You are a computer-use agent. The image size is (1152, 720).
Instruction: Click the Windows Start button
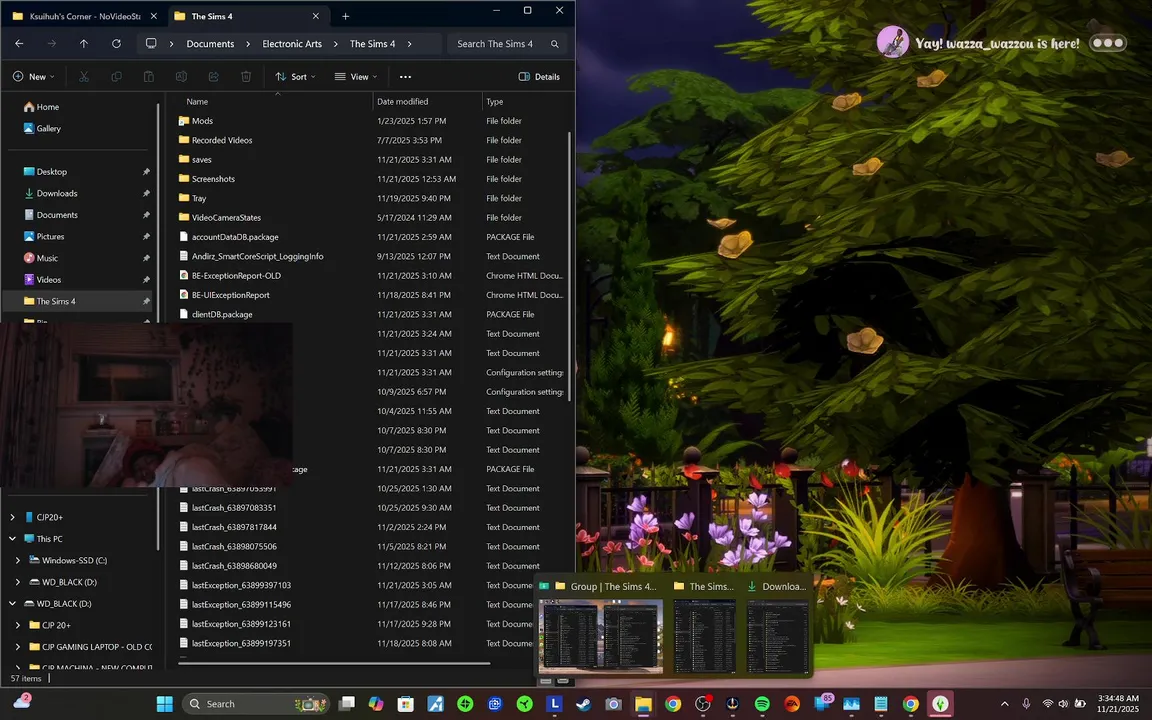[x=165, y=704]
